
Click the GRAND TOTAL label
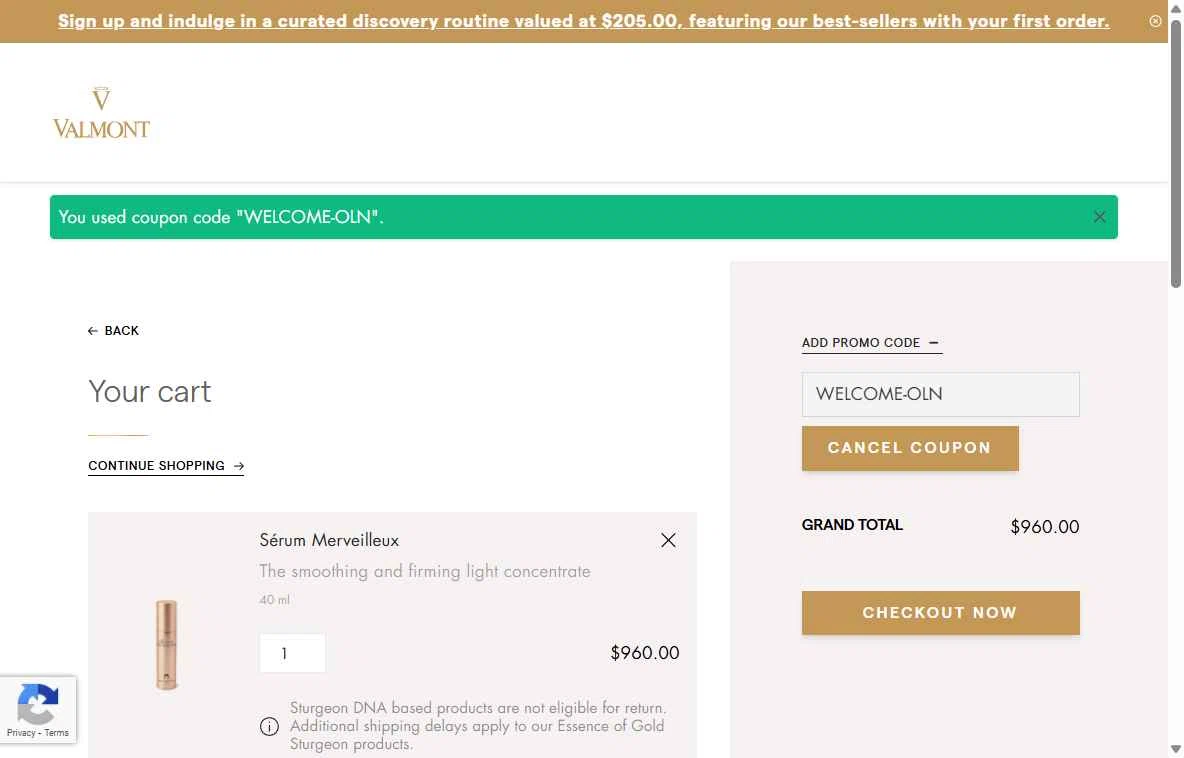point(852,525)
